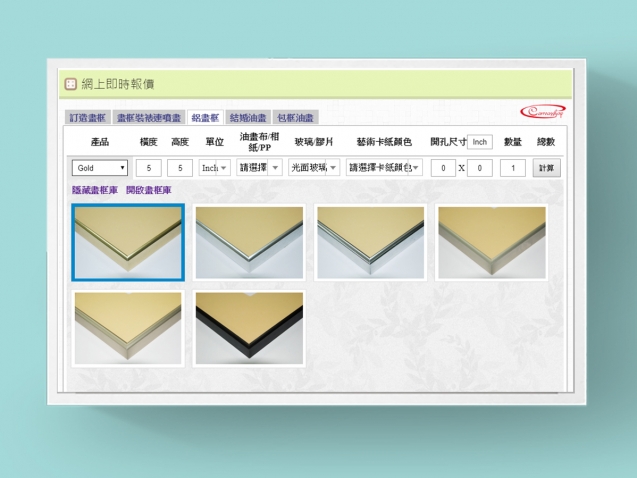Click the 橫度 width input field
Viewport: 637px width, 478px height.
[149, 168]
